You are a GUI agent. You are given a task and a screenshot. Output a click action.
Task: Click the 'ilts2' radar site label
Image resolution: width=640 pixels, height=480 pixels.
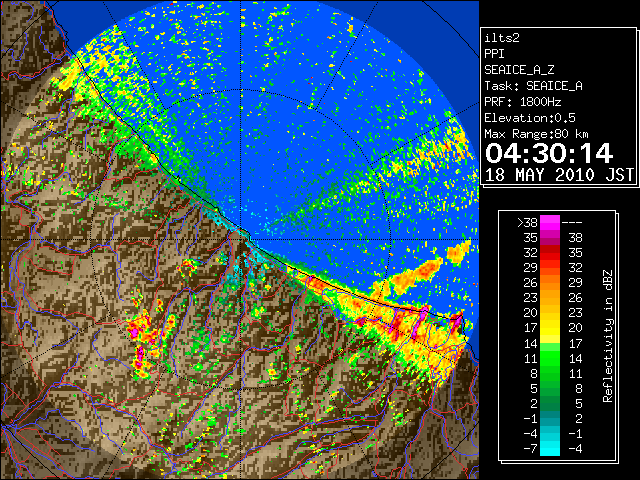coord(502,38)
